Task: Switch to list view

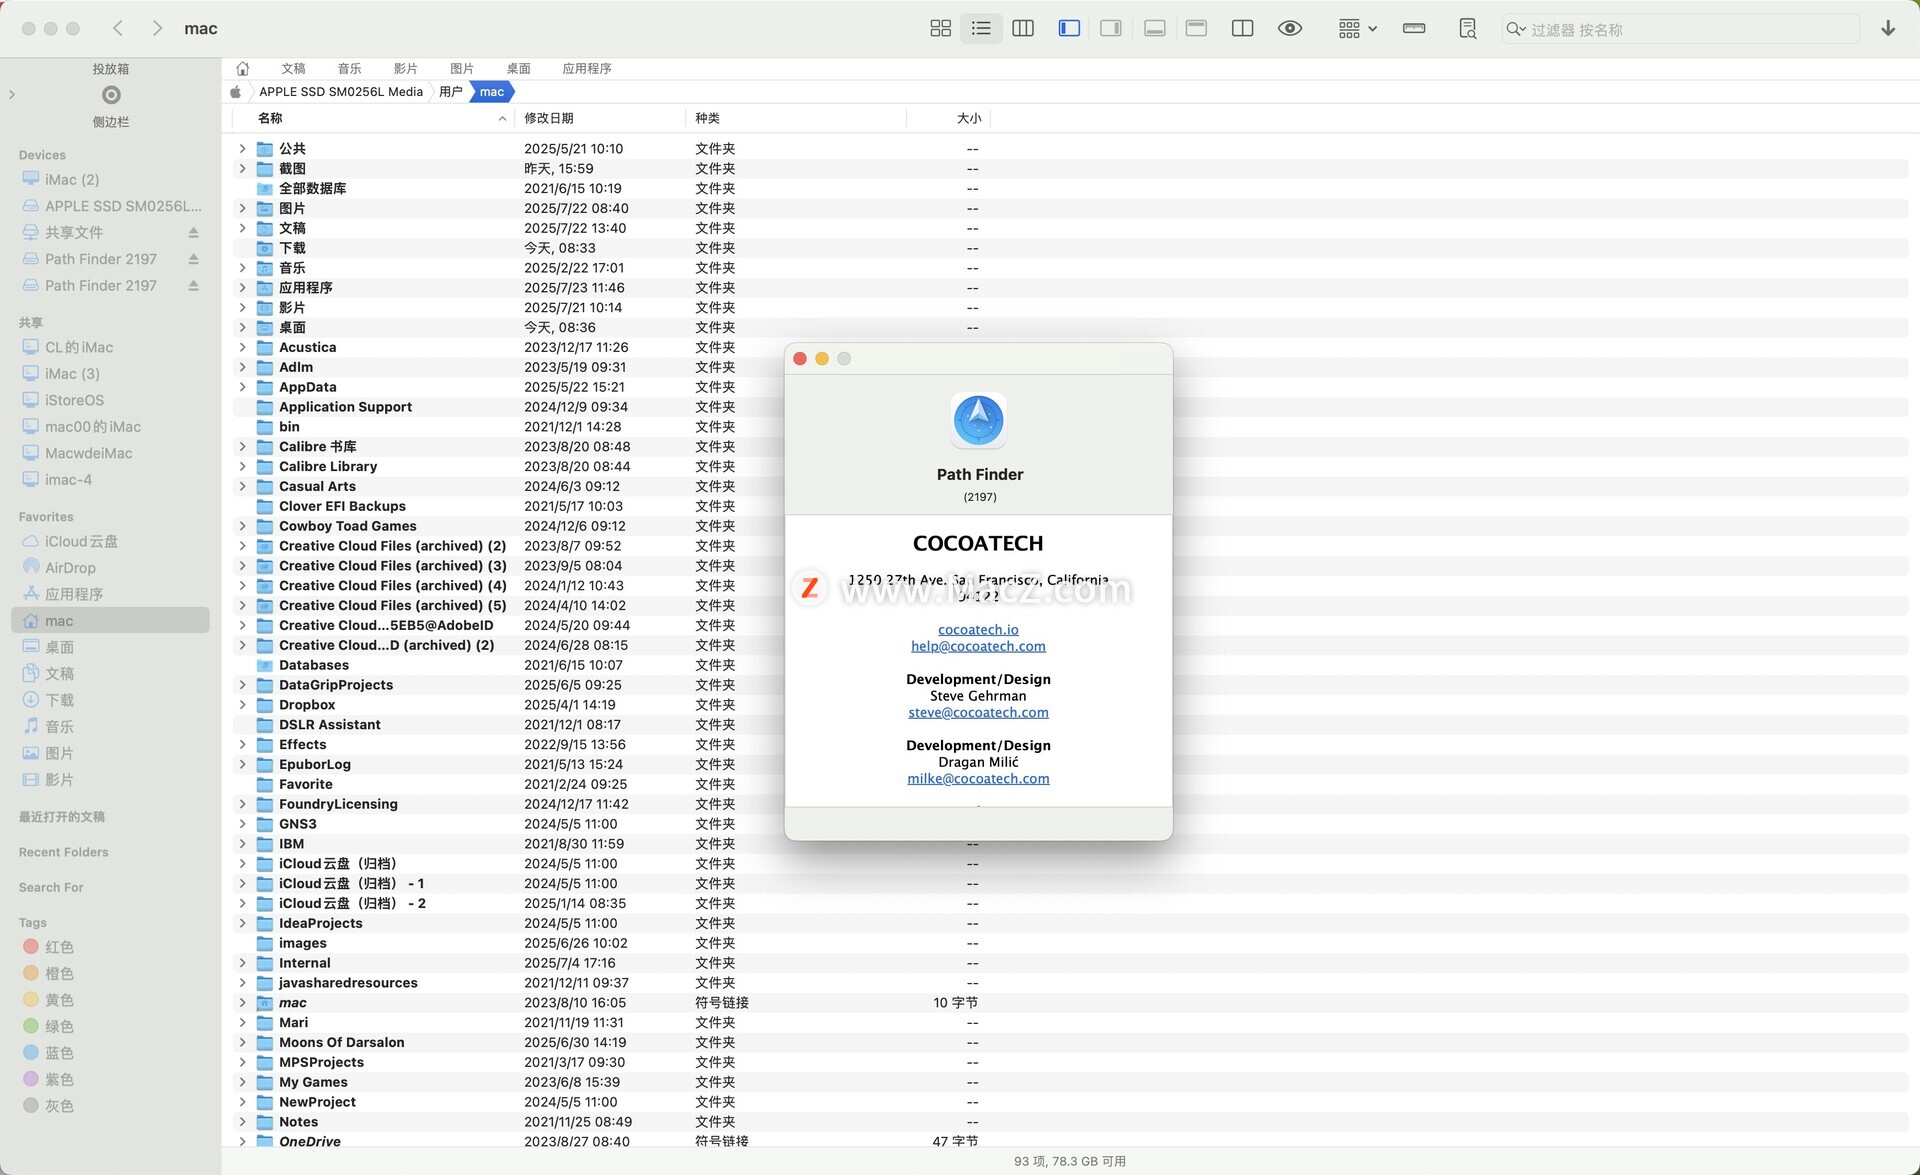Action: point(981,29)
